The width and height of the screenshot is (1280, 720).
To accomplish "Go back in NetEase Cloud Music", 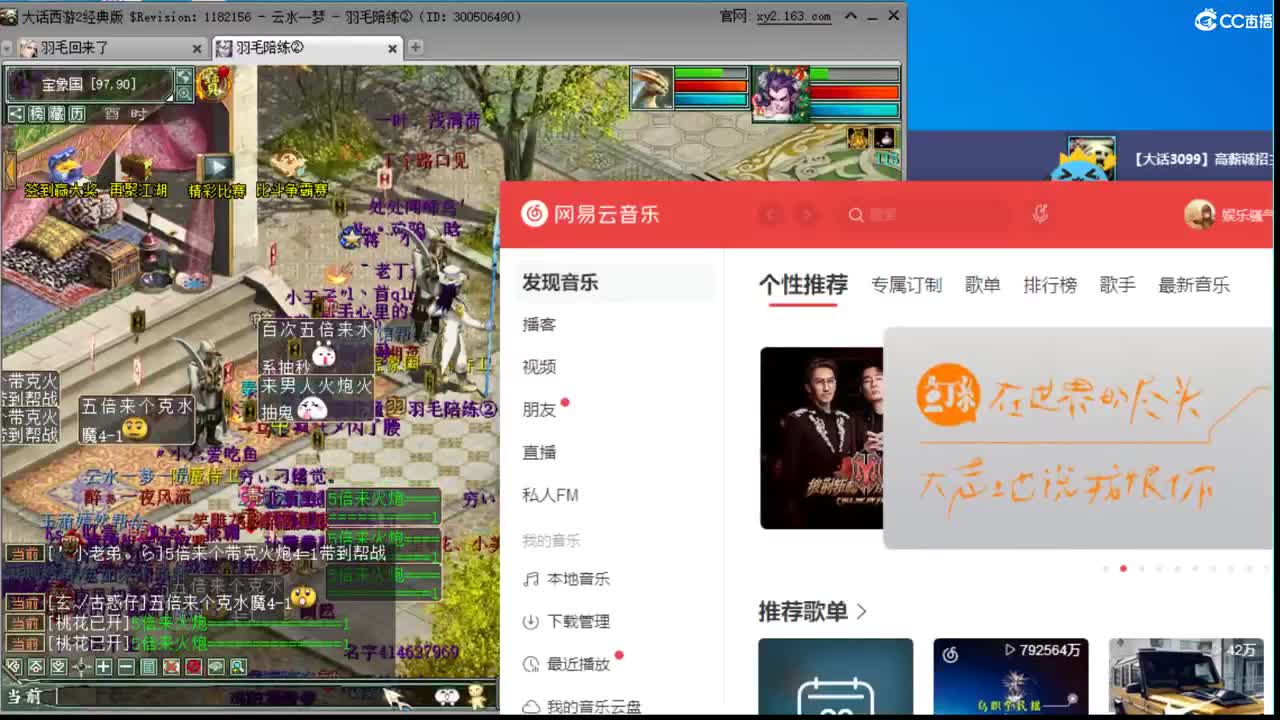I will (770, 214).
